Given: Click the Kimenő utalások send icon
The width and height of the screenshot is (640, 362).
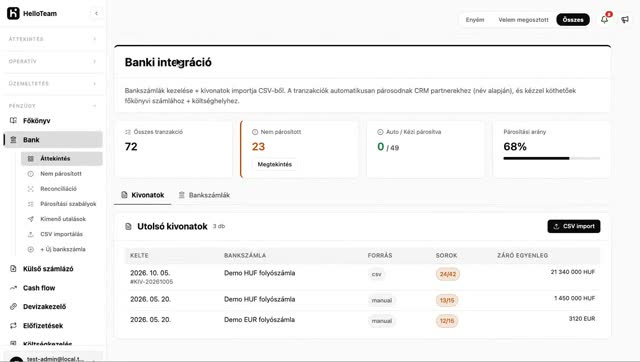Looking at the screenshot, I should coord(31,219).
